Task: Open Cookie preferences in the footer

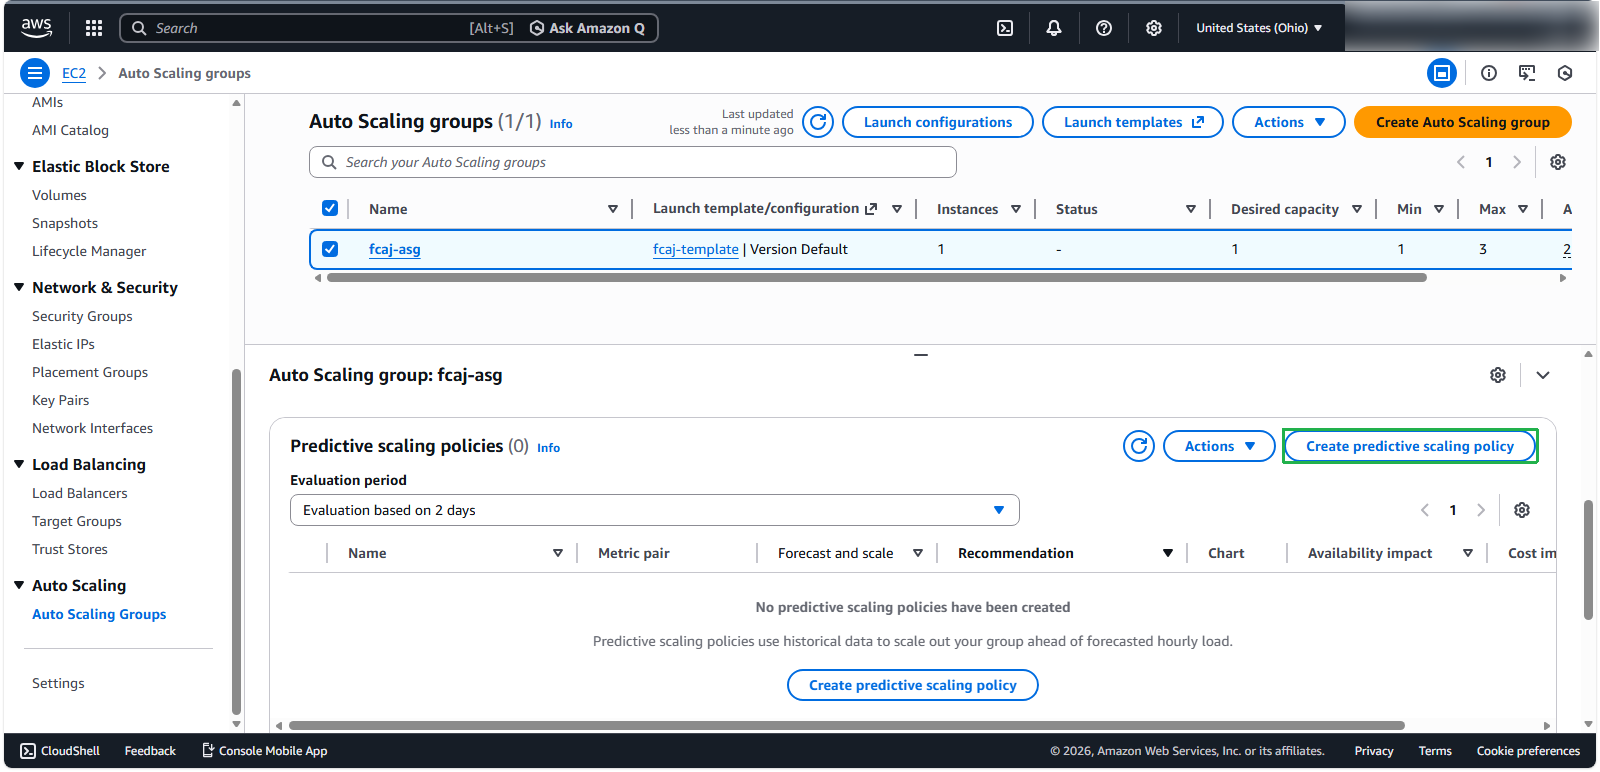Action: coord(1528,751)
